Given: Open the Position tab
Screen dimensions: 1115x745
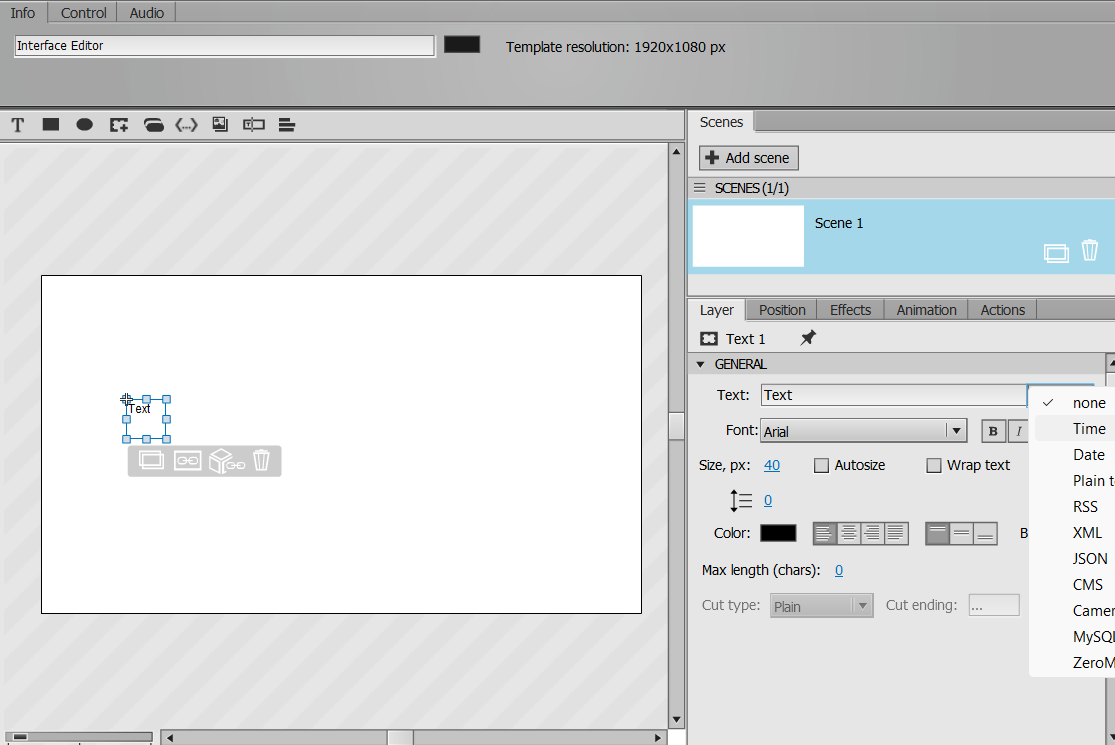Looking at the screenshot, I should point(782,310).
